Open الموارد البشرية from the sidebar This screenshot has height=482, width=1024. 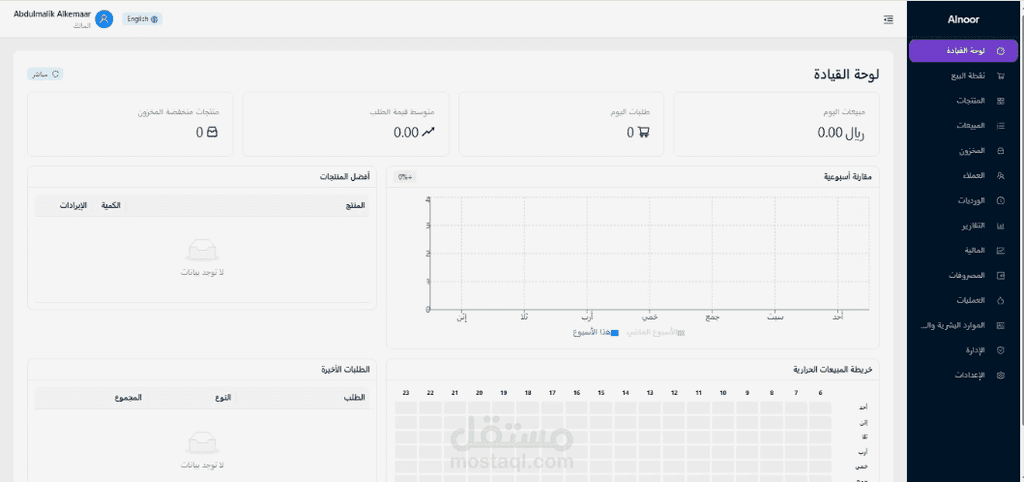tap(963, 325)
